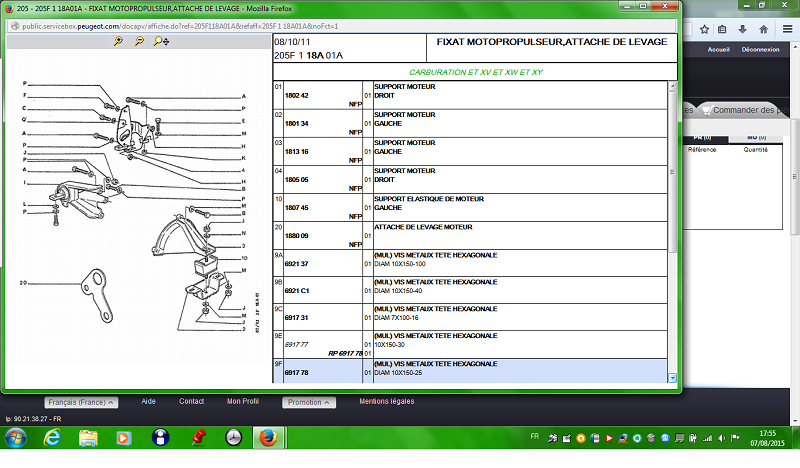Click Déconnexion in the background window
Screen dimensions: 800x468
coord(760,50)
